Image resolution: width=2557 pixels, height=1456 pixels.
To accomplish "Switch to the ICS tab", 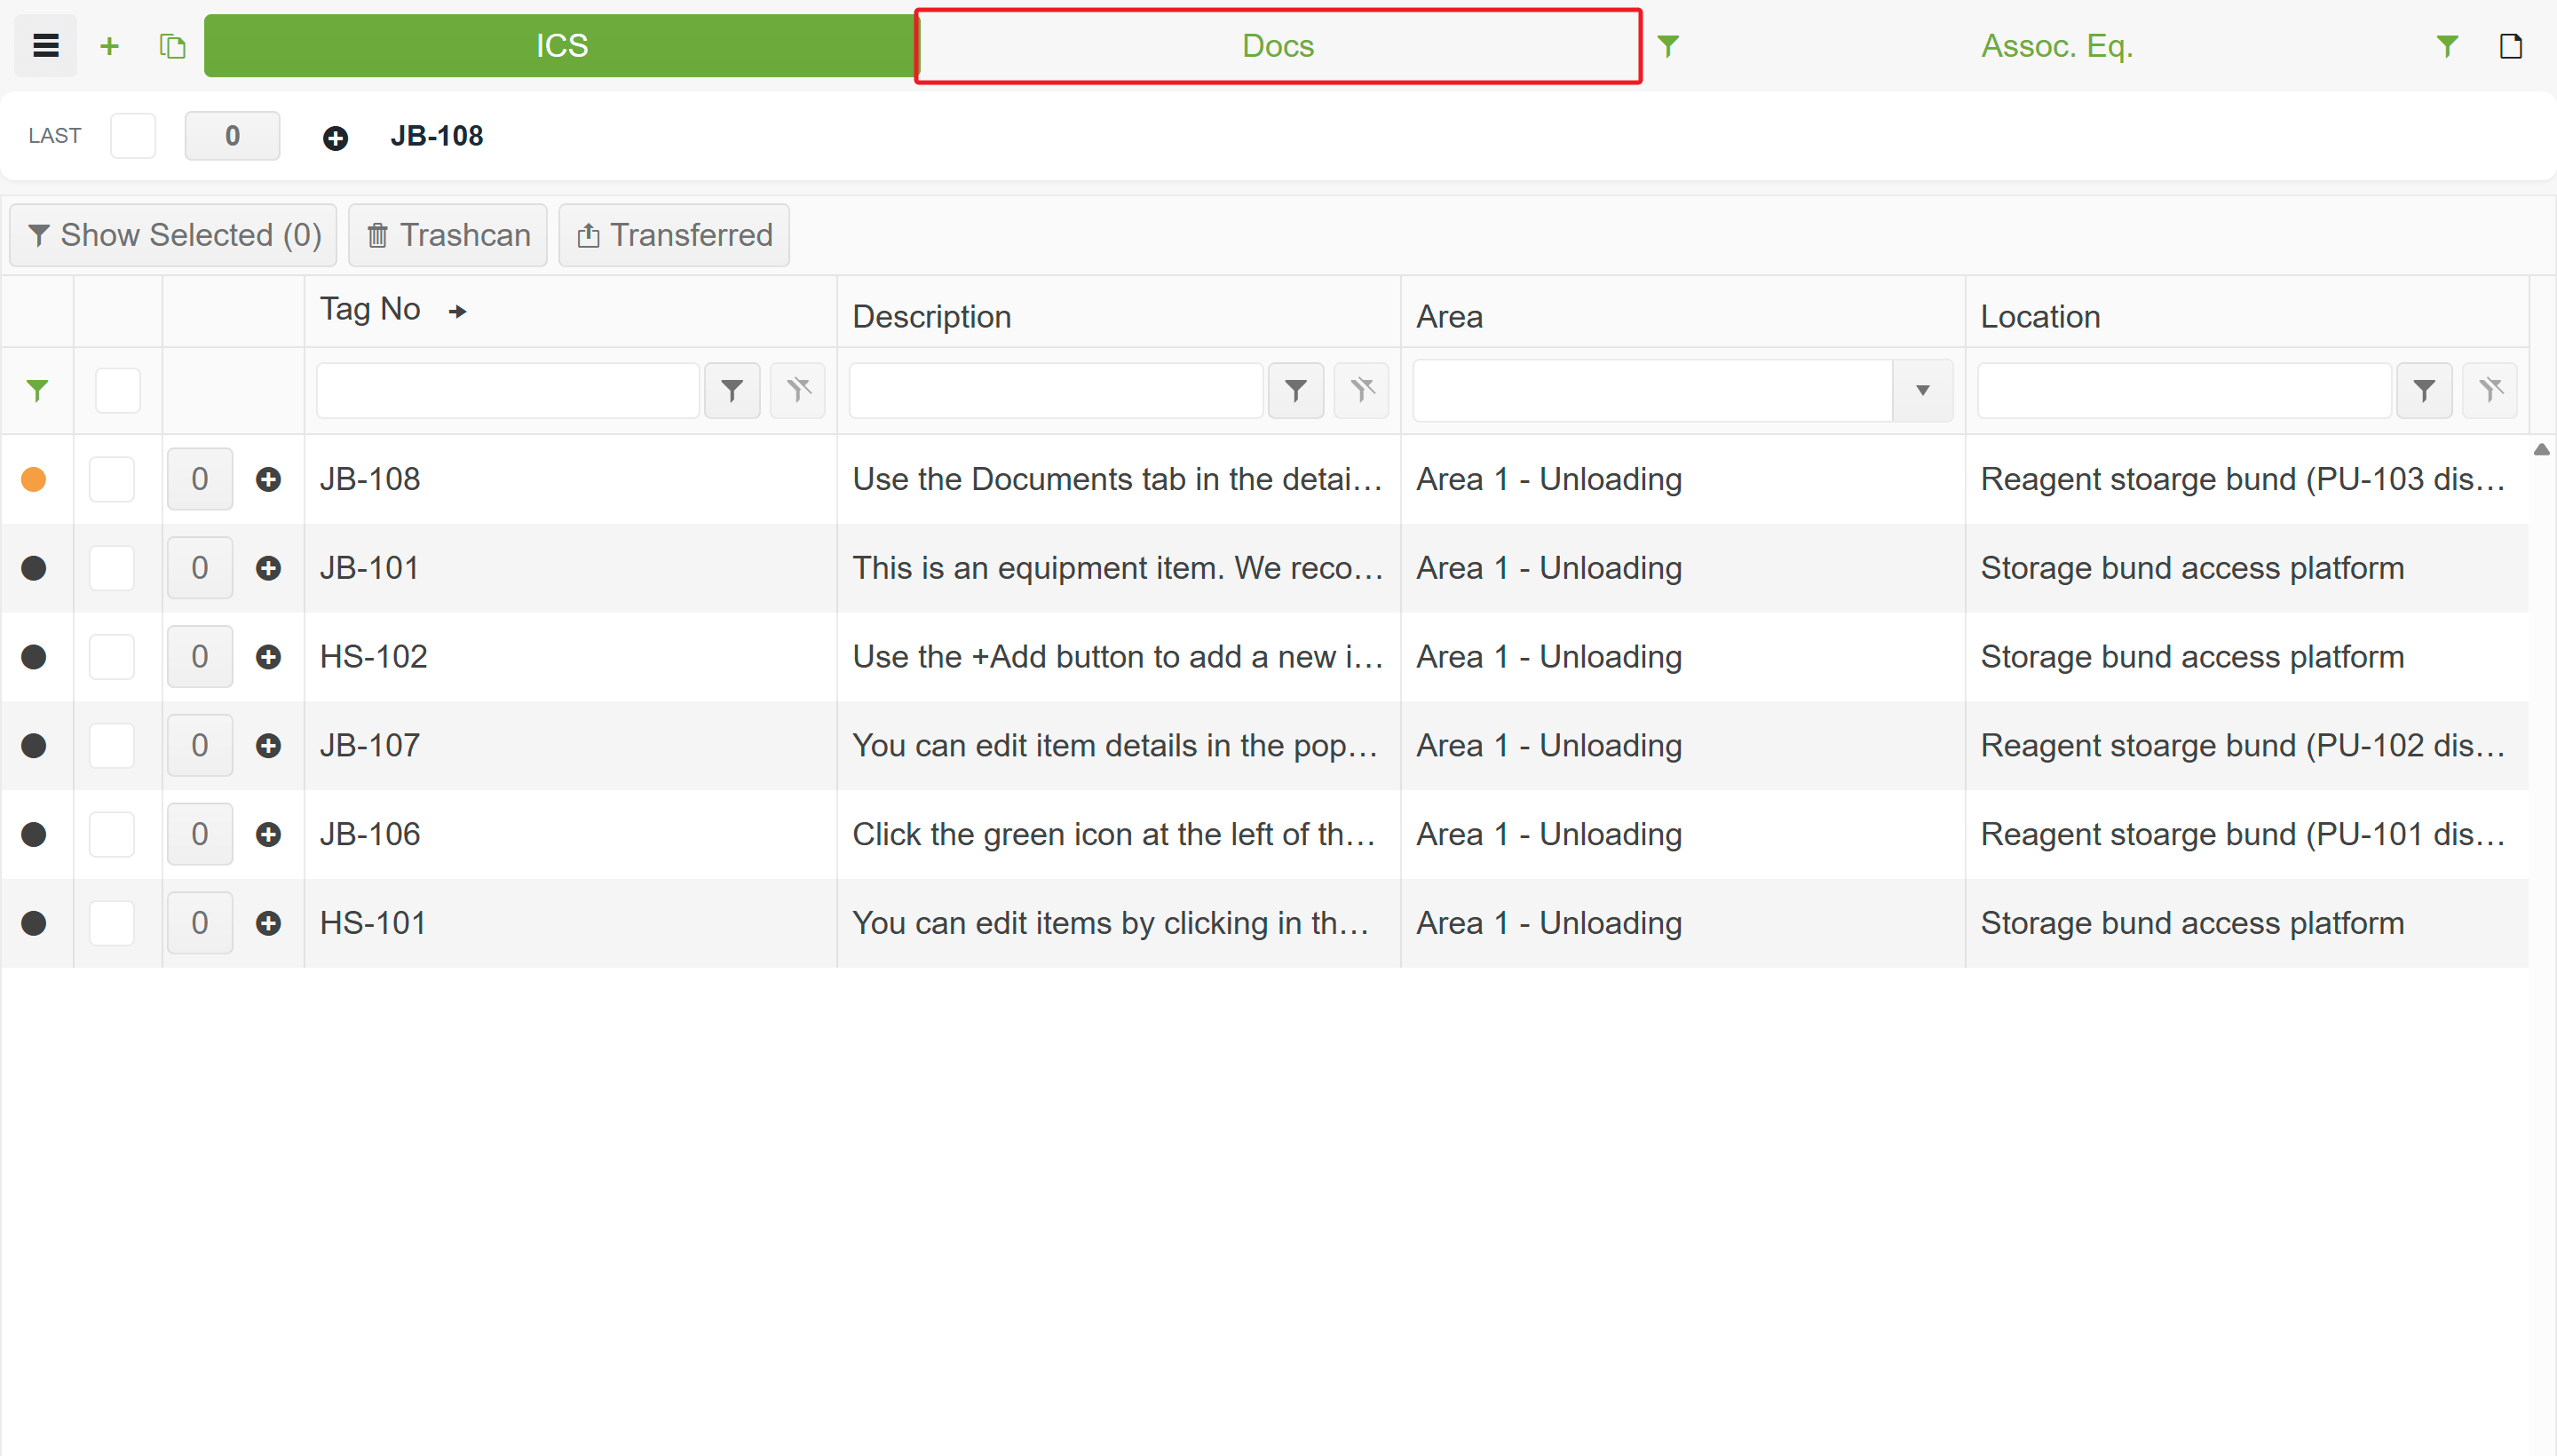I will (x=561, y=46).
